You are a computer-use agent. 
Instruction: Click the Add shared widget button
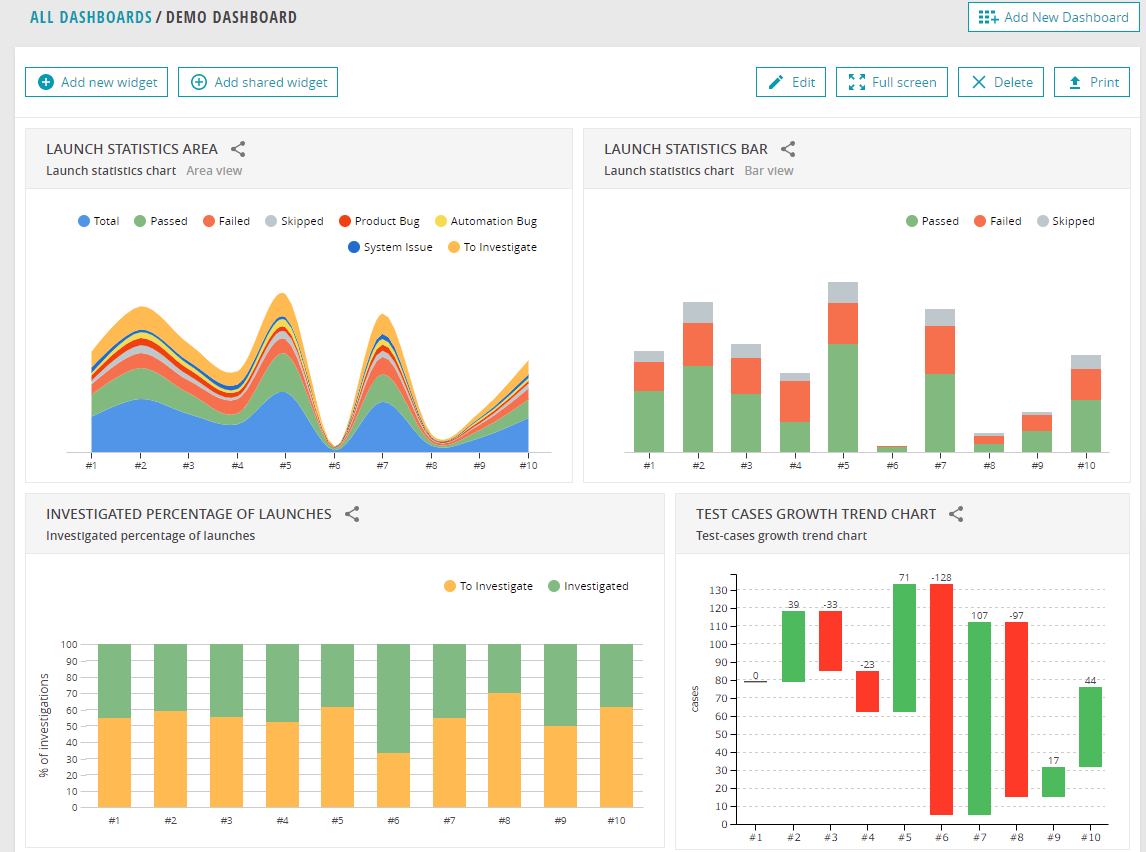point(258,83)
